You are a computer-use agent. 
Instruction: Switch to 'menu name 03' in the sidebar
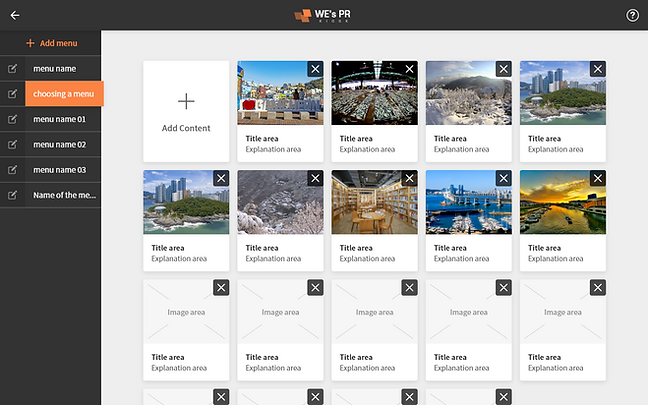tap(63, 170)
